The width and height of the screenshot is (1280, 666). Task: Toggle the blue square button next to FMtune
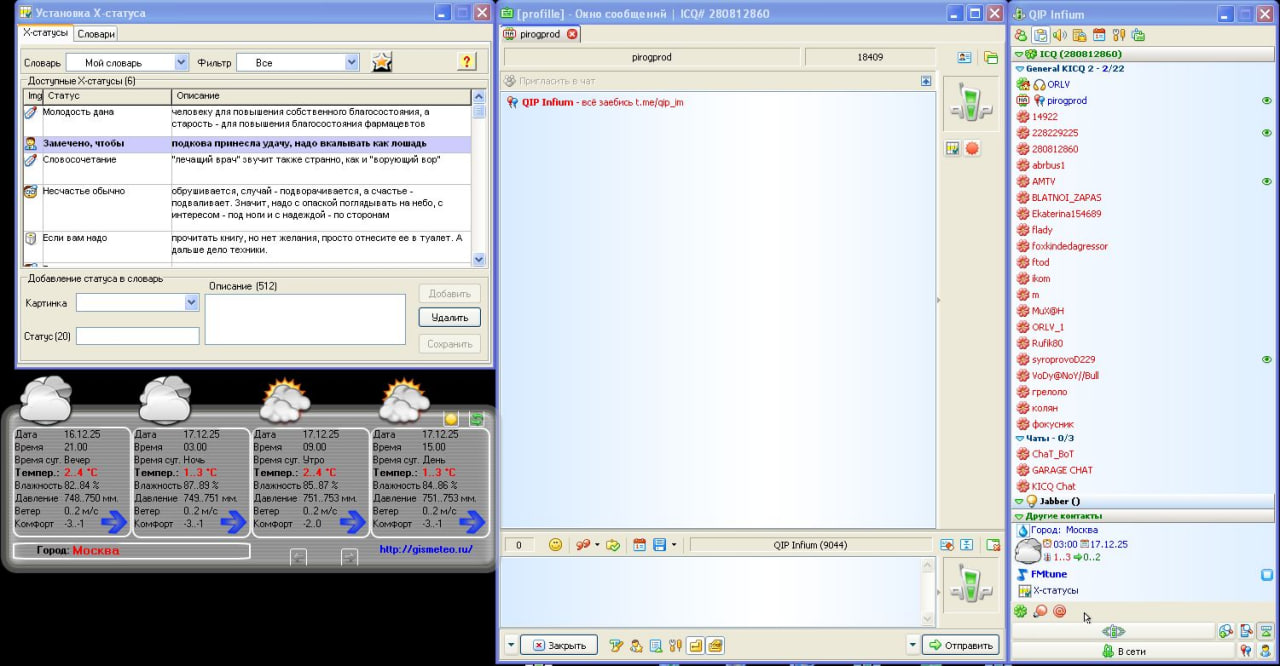click(x=1266, y=575)
